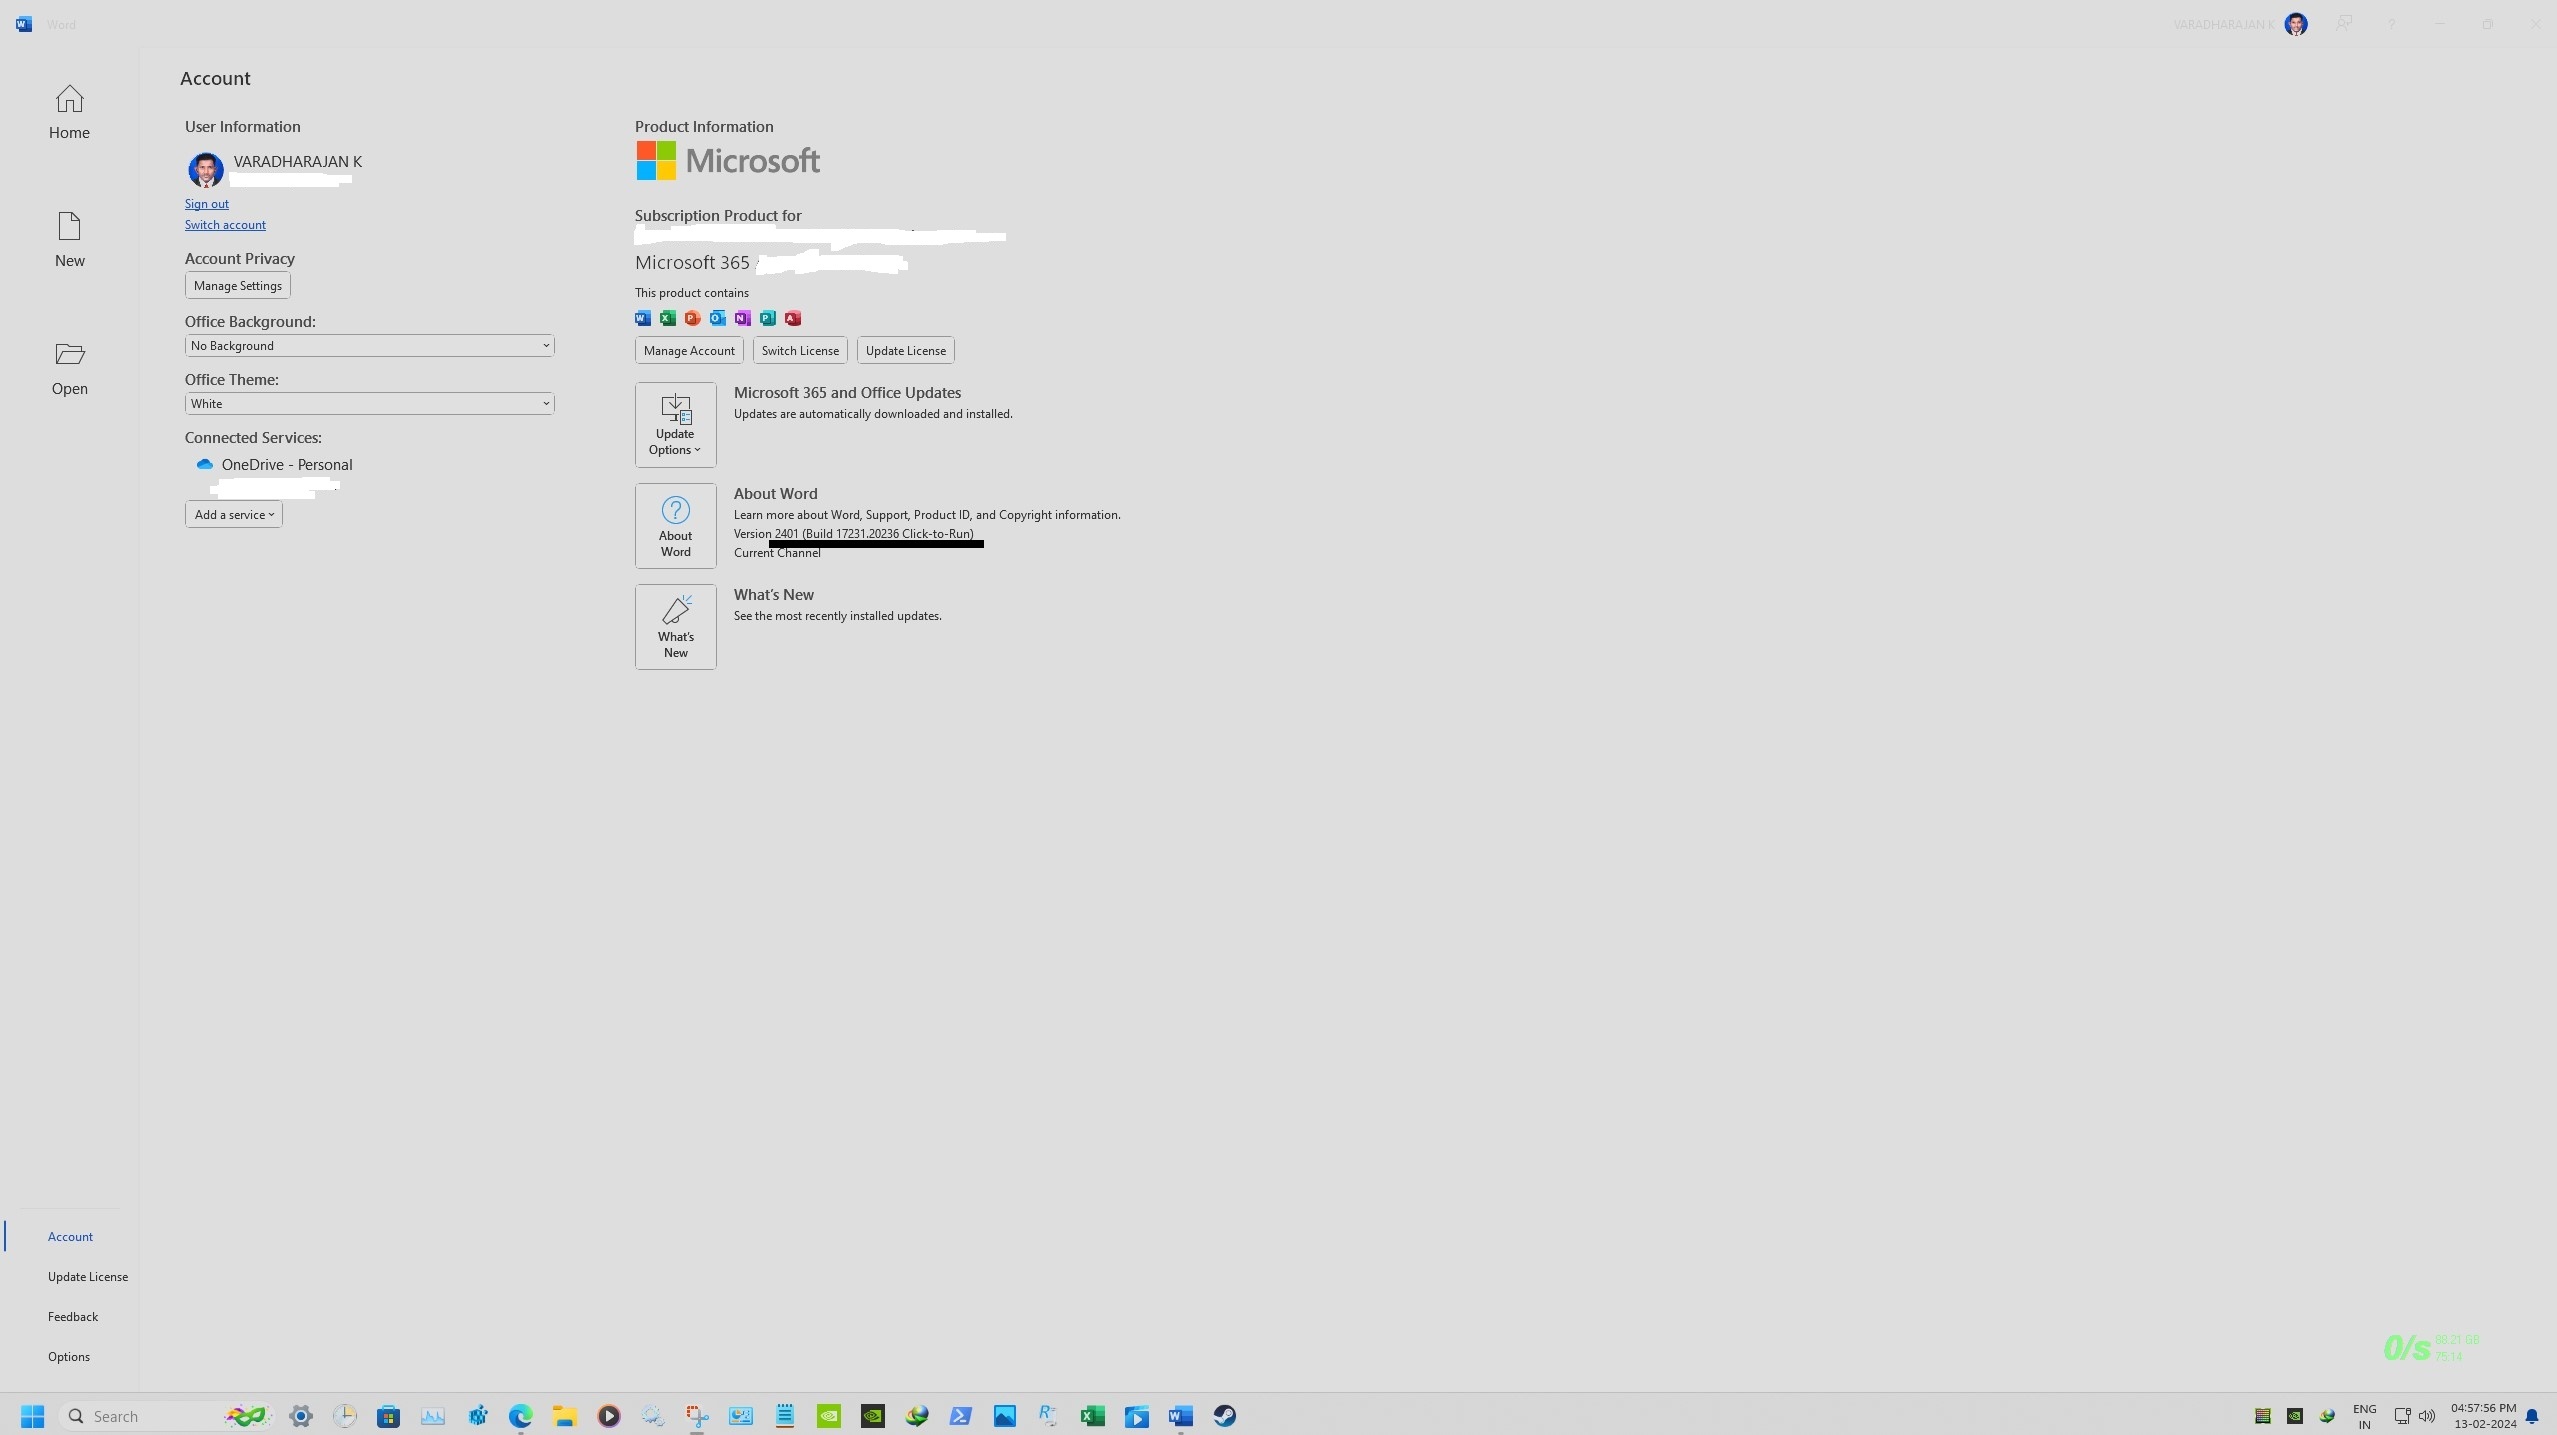Switch to the Feedback section
Image resolution: width=2557 pixels, height=1435 pixels.
point(73,1316)
